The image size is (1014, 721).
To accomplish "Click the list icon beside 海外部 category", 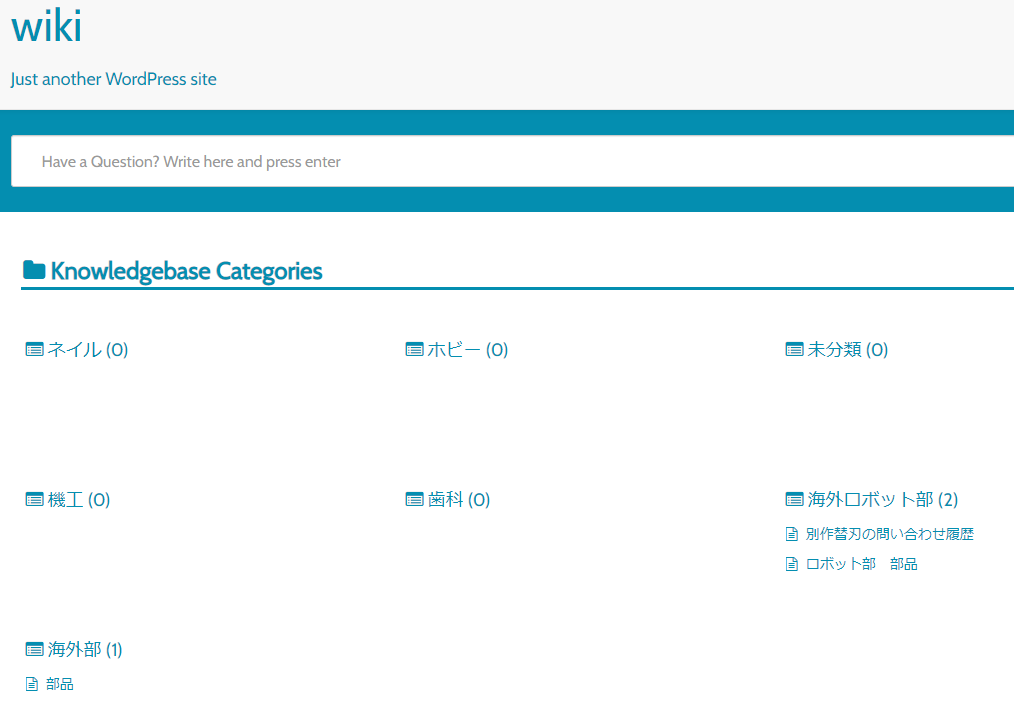I will pos(35,650).
